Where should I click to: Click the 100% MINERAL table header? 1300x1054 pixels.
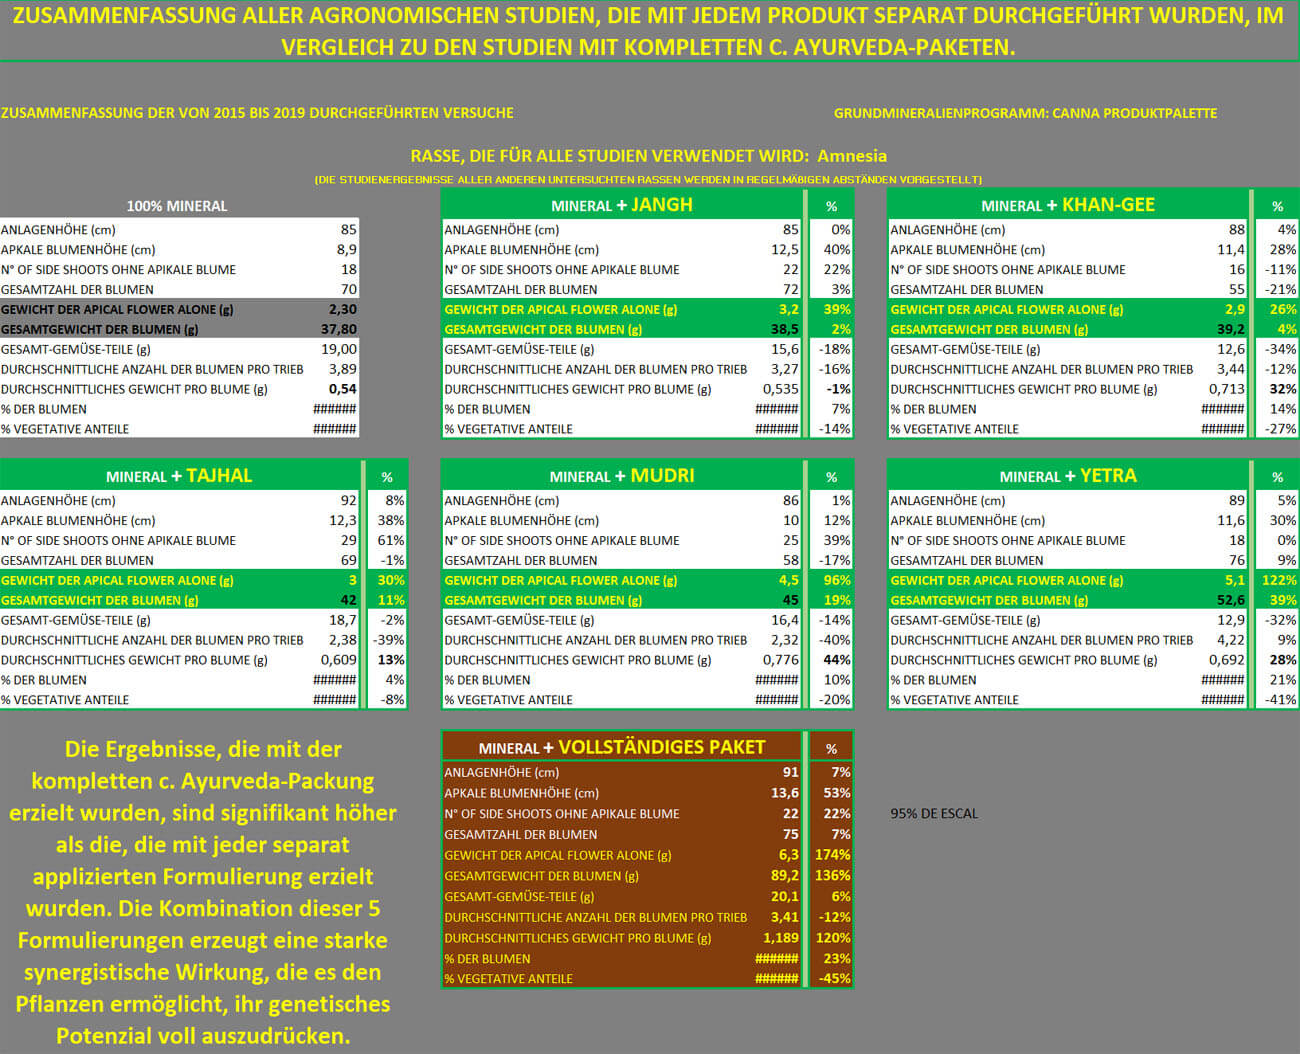(177, 205)
